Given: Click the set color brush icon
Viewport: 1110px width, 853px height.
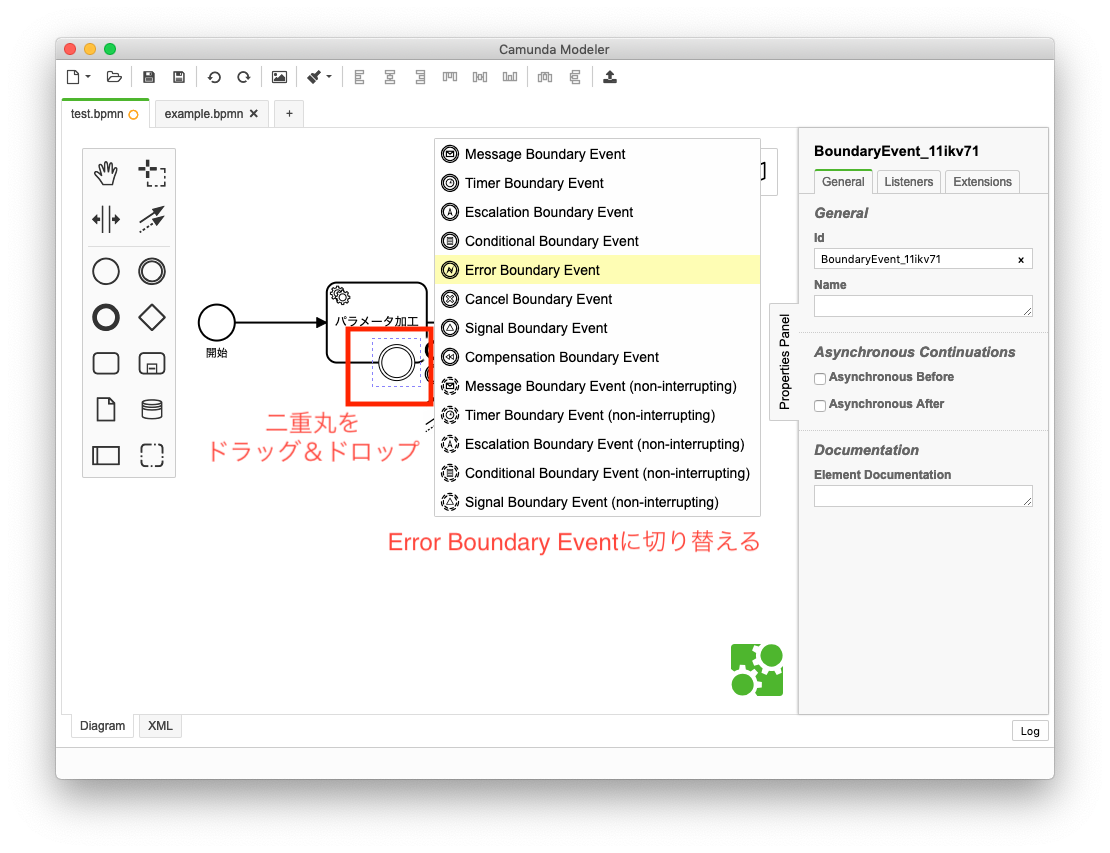Looking at the screenshot, I should pos(314,76).
